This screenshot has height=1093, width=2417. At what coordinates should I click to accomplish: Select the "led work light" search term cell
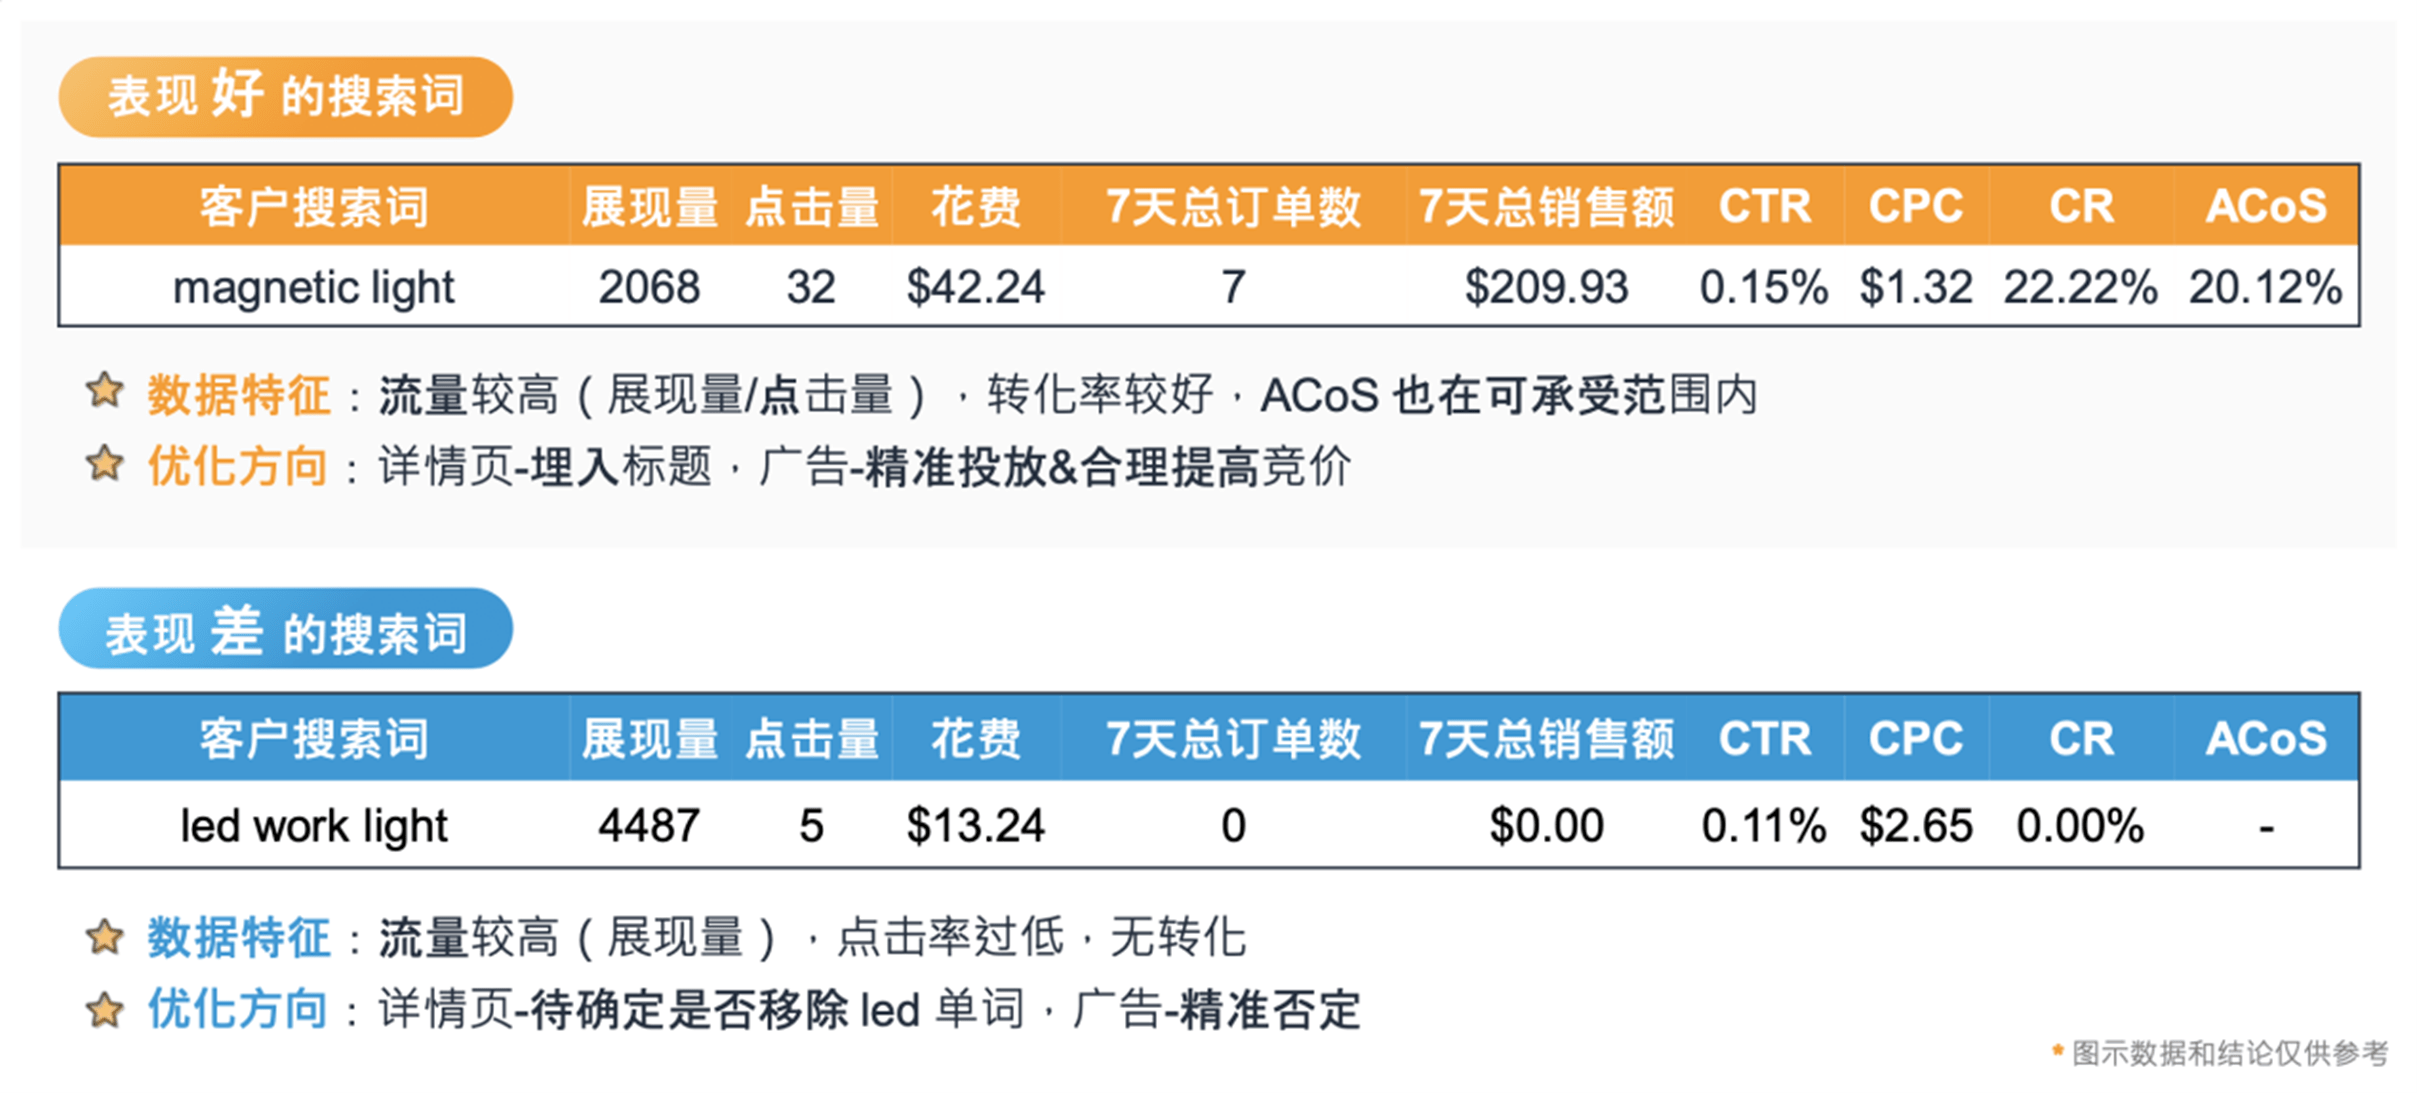click(x=314, y=826)
